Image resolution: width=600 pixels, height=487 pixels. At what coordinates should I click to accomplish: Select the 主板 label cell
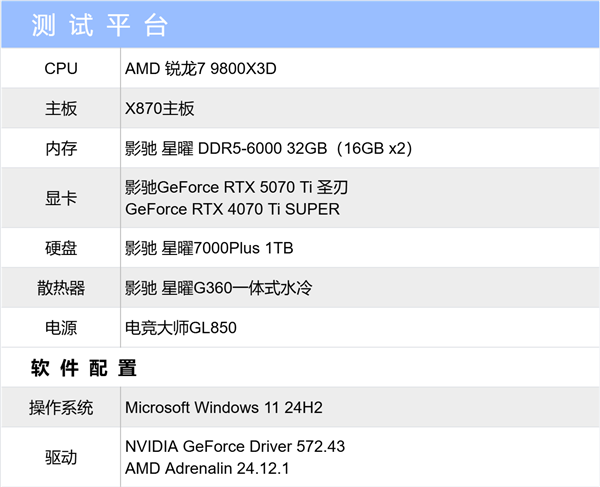point(61,108)
